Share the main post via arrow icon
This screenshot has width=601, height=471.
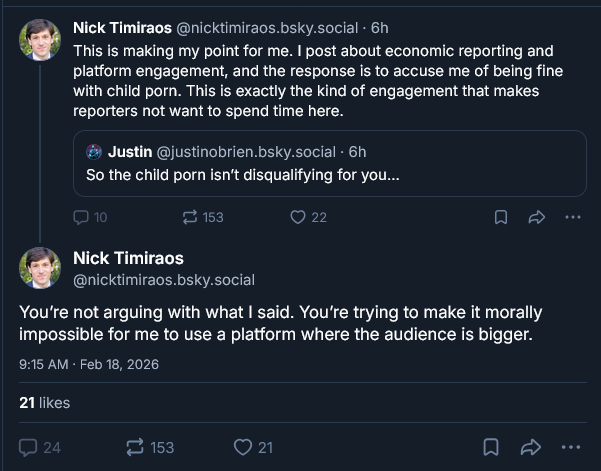pos(531,447)
